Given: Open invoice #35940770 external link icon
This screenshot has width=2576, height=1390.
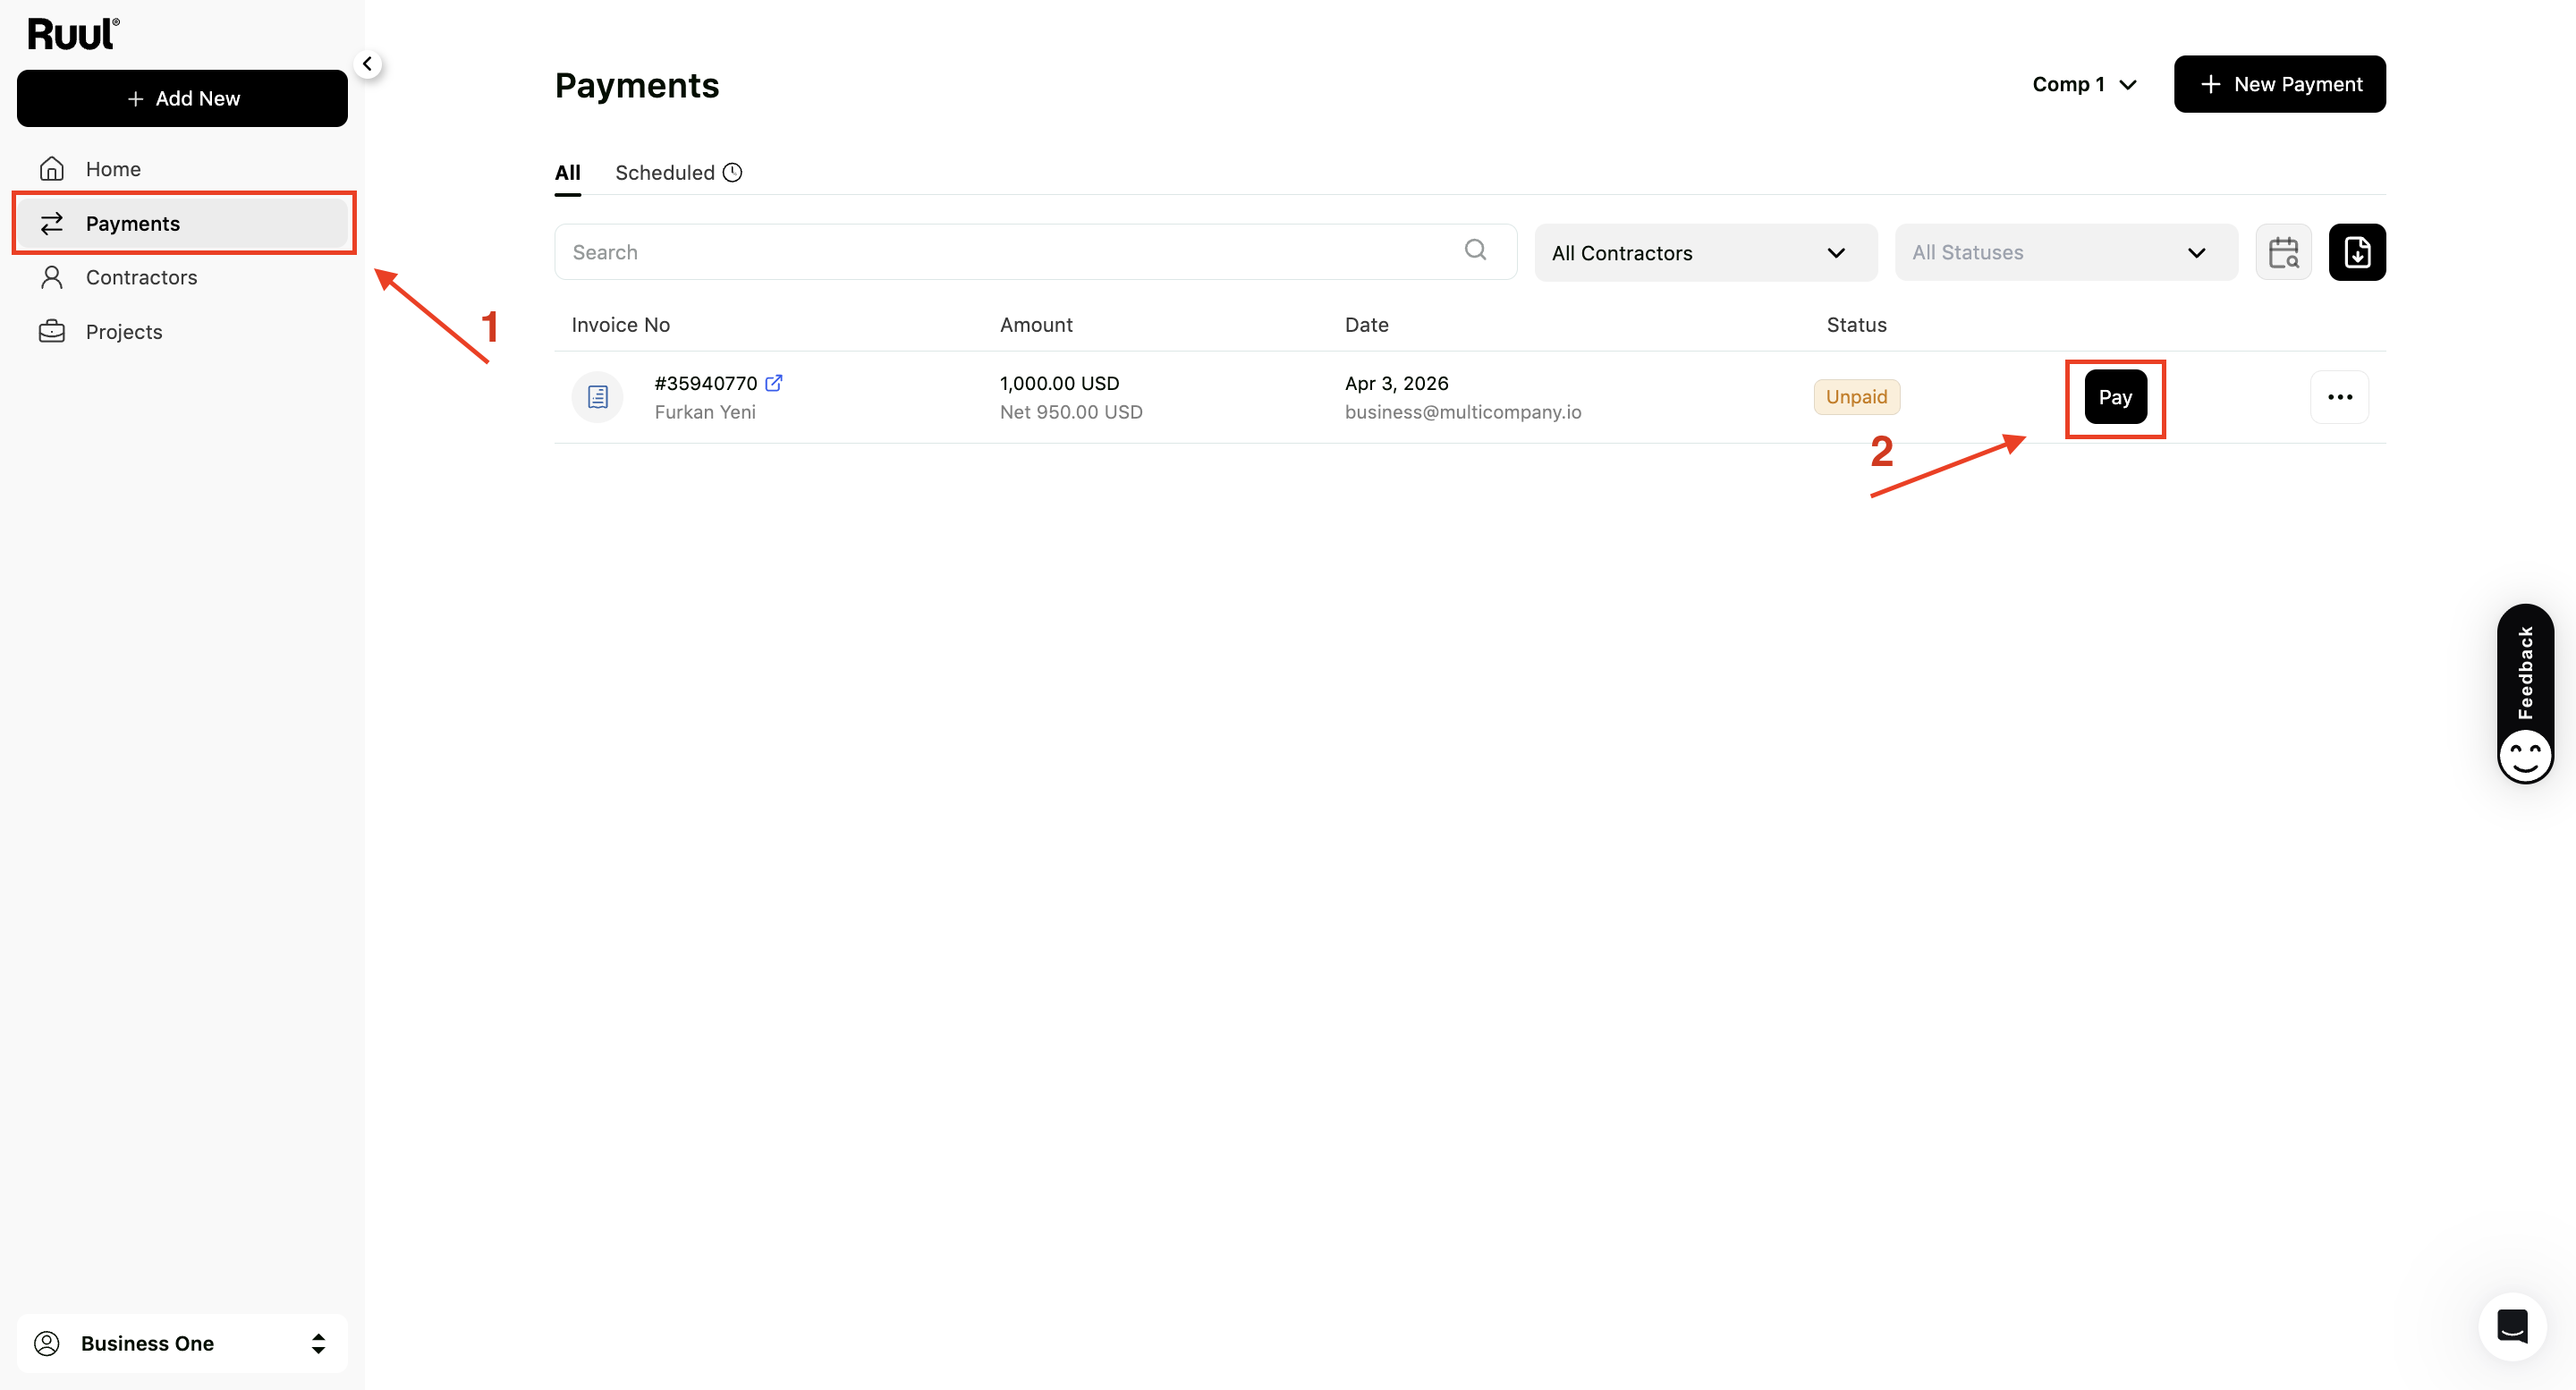Looking at the screenshot, I should tap(774, 383).
